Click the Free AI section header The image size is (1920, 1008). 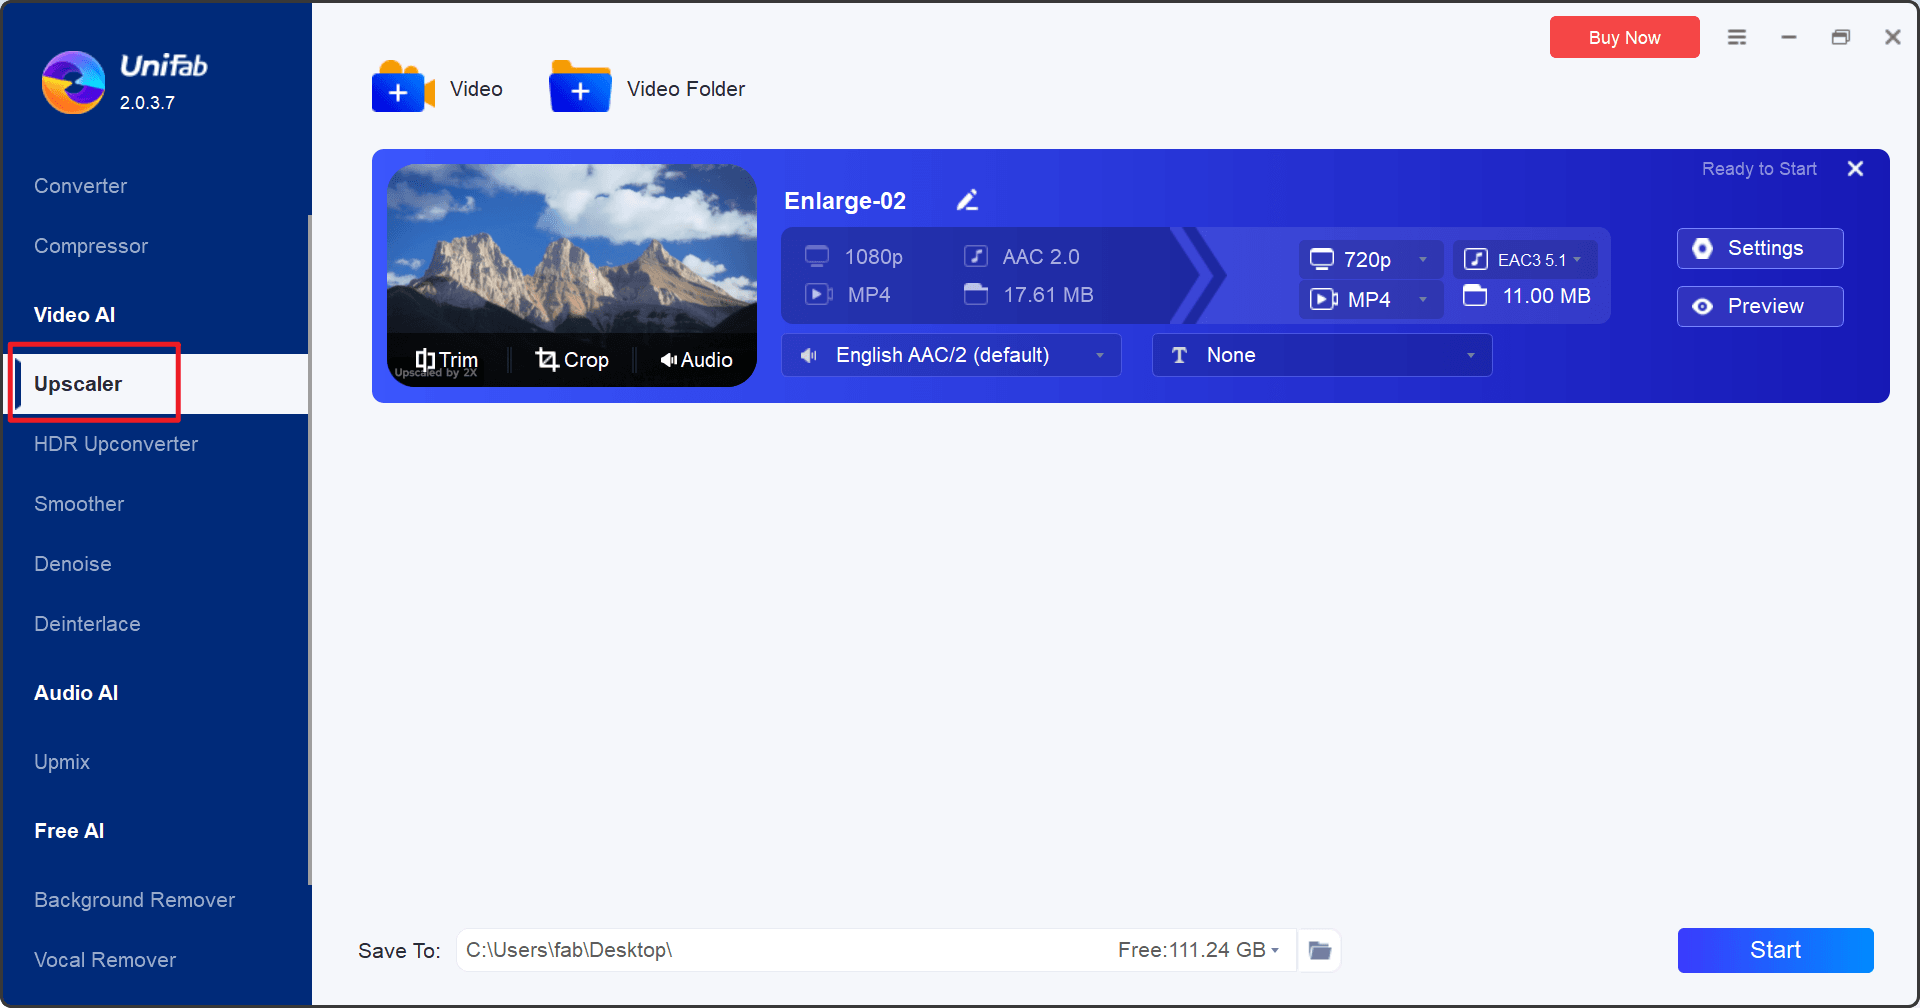pos(69,831)
